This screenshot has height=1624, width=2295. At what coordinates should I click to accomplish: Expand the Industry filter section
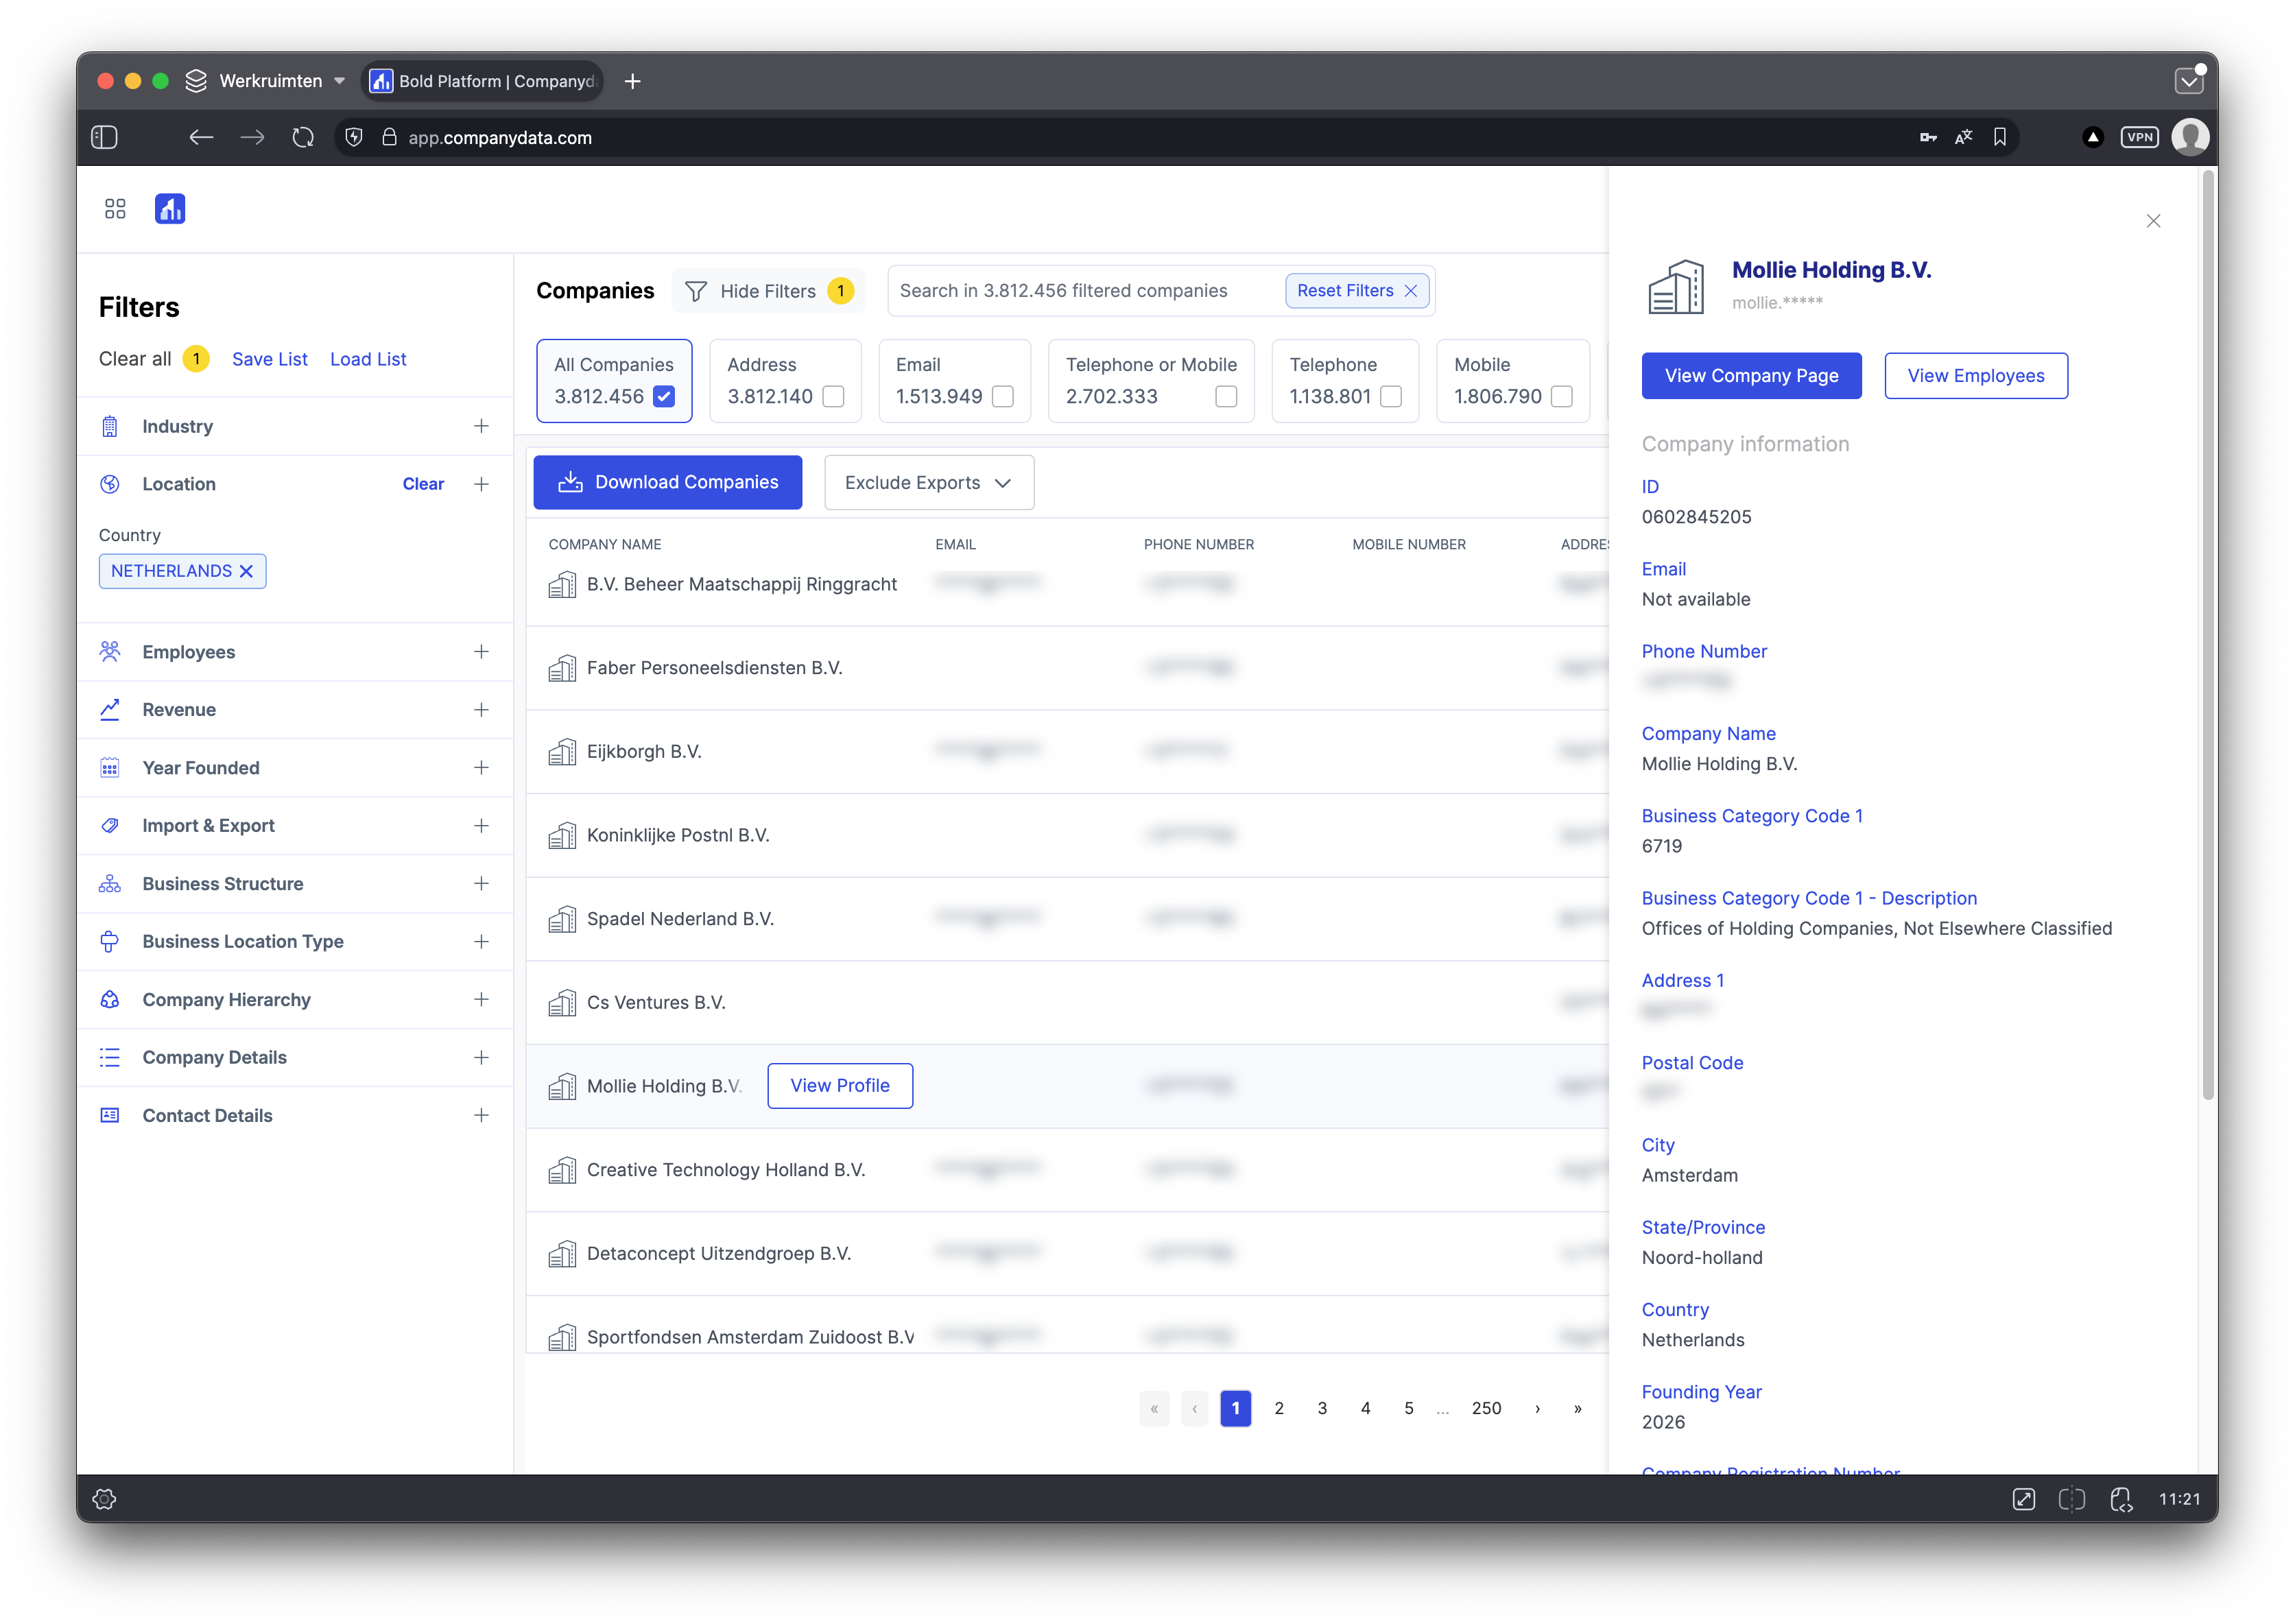point(481,426)
